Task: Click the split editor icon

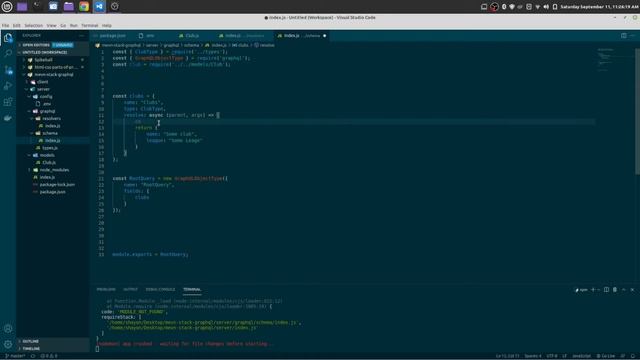Action: click(624, 36)
